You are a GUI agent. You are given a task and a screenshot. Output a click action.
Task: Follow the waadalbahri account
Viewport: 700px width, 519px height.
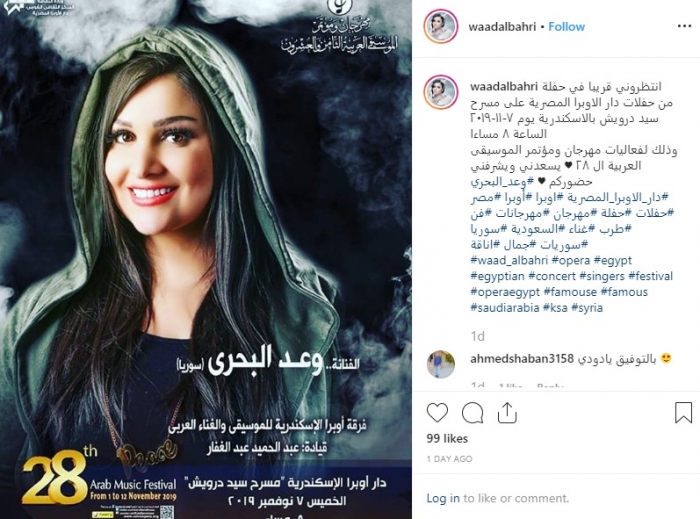click(x=567, y=26)
